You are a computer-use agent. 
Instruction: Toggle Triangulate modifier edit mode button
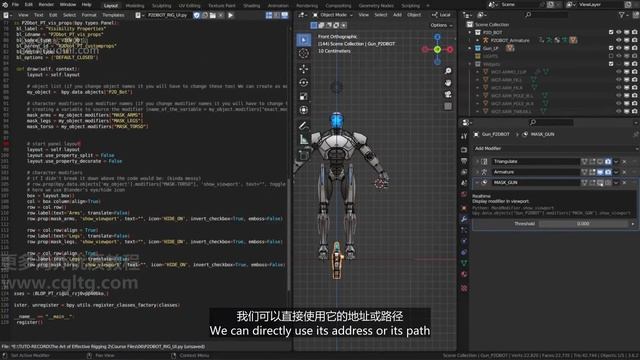coord(592,162)
